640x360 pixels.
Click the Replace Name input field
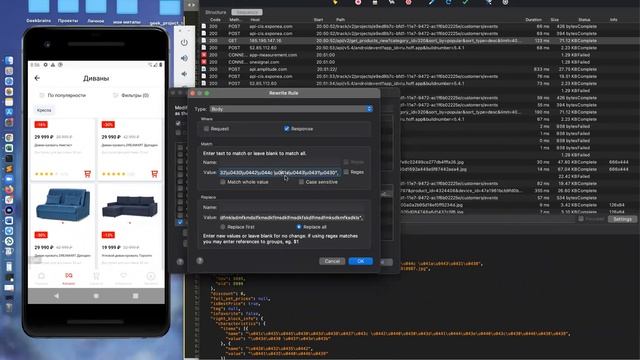(x=292, y=207)
